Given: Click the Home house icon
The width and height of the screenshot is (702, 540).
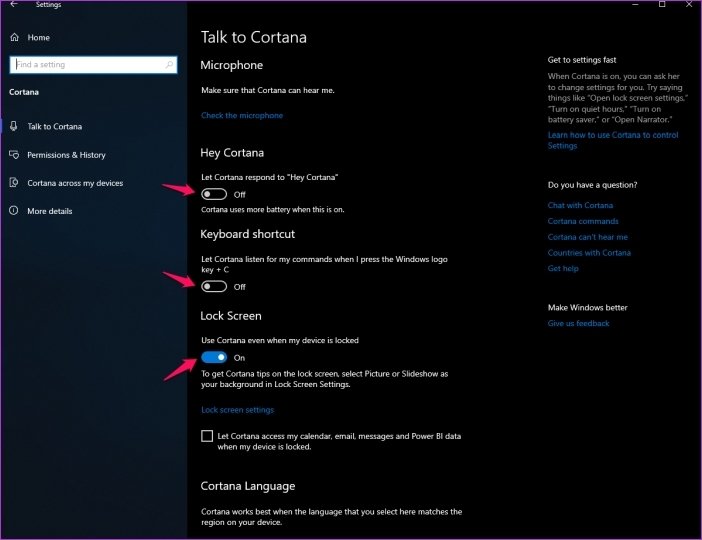Looking at the screenshot, I should click(x=14, y=37).
